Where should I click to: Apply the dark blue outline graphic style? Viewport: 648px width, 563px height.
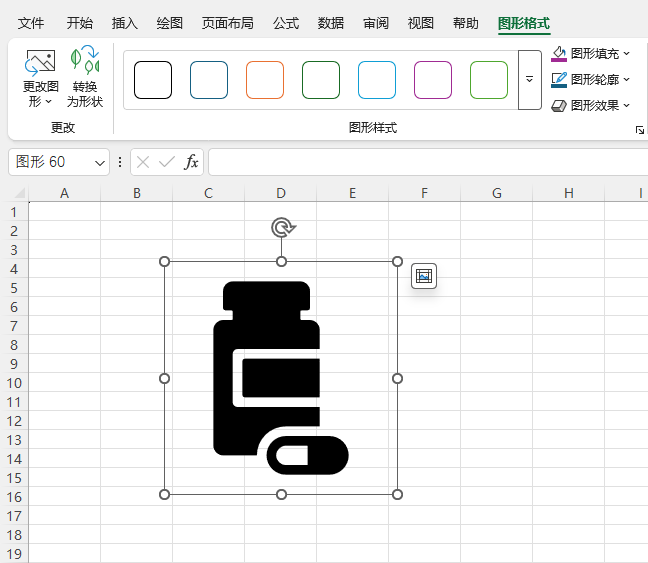(209, 80)
